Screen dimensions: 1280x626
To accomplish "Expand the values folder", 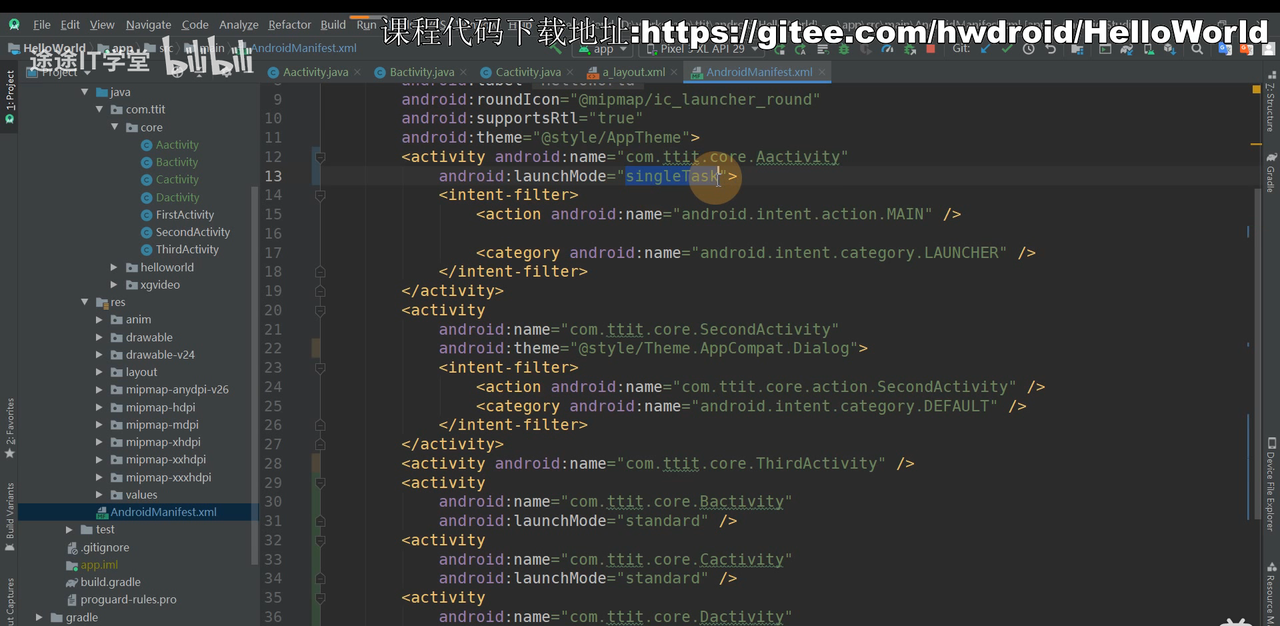I will click(x=100, y=494).
